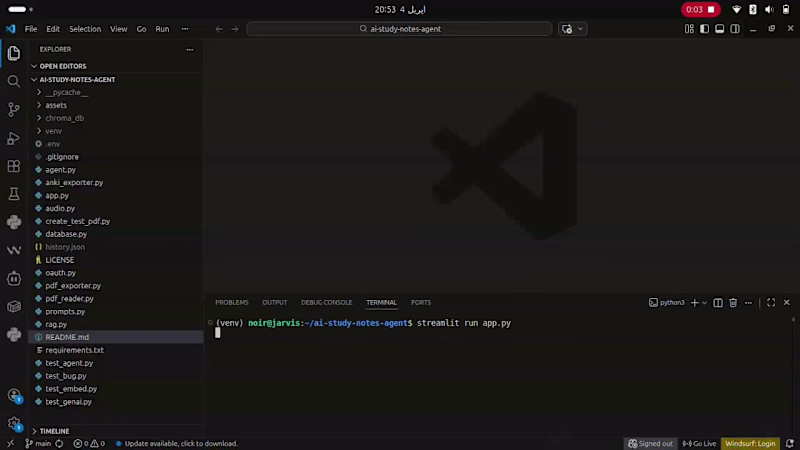Click errors and warnings count in status bar
This screenshot has width=800, height=450.
(89, 443)
